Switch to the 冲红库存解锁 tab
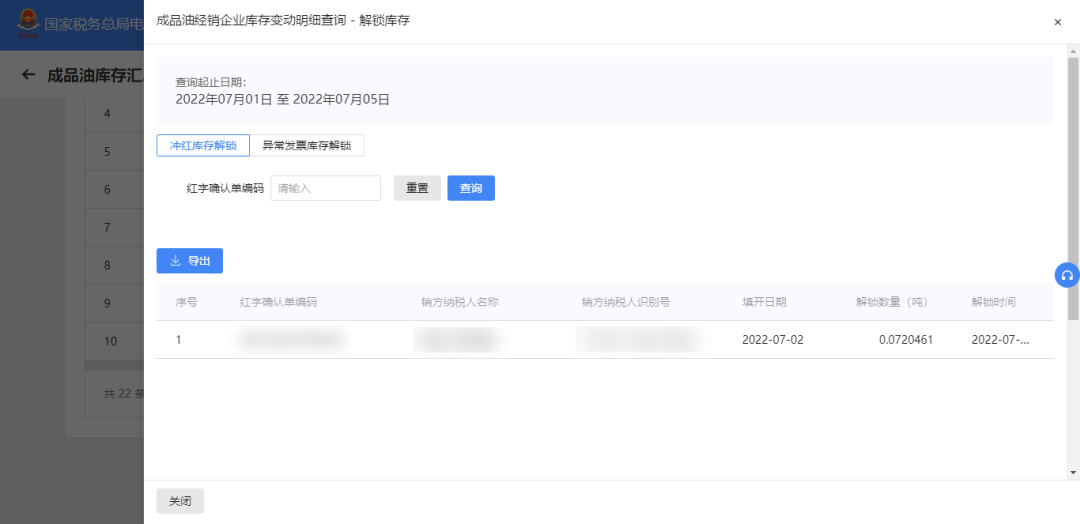 point(203,146)
